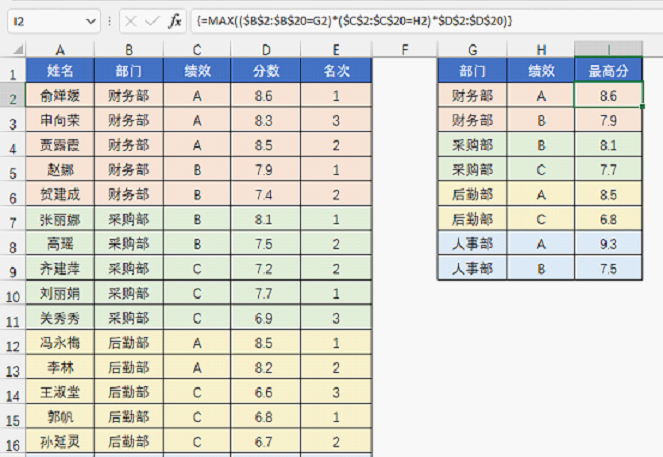Click 人事部 cell in the A performance row
663x457 pixels.
click(x=472, y=244)
